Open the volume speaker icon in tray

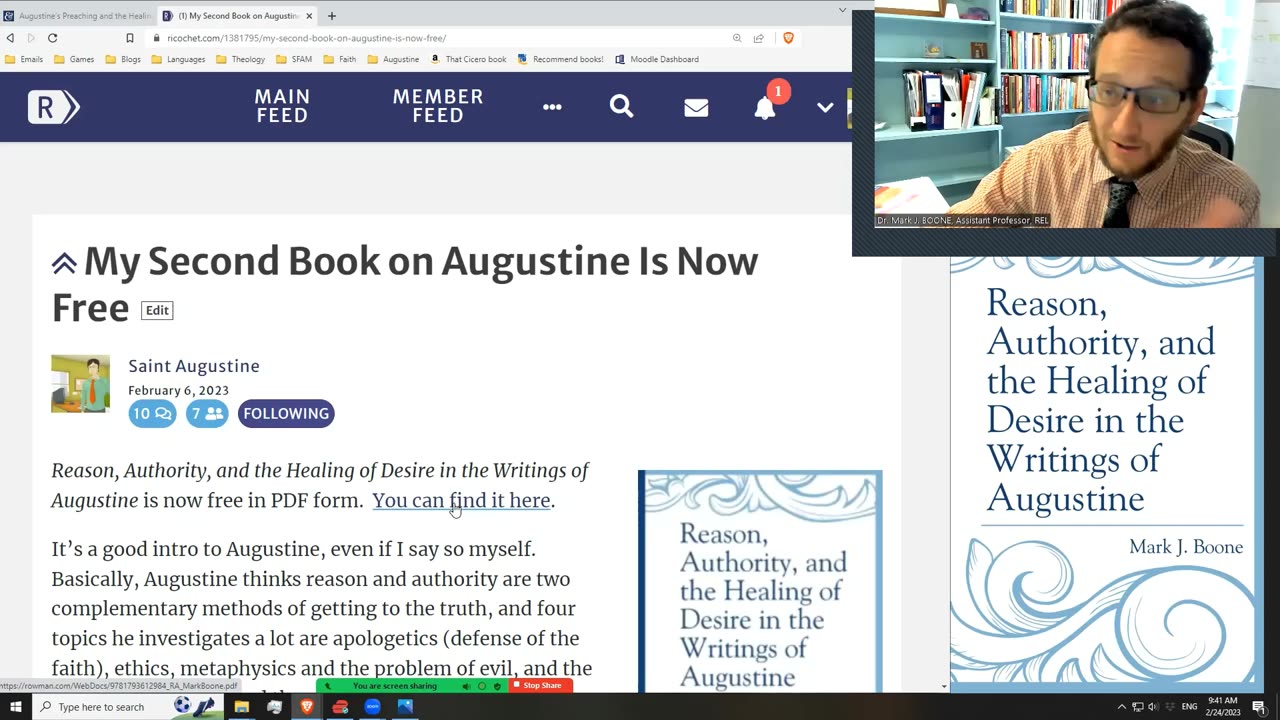click(1153, 707)
